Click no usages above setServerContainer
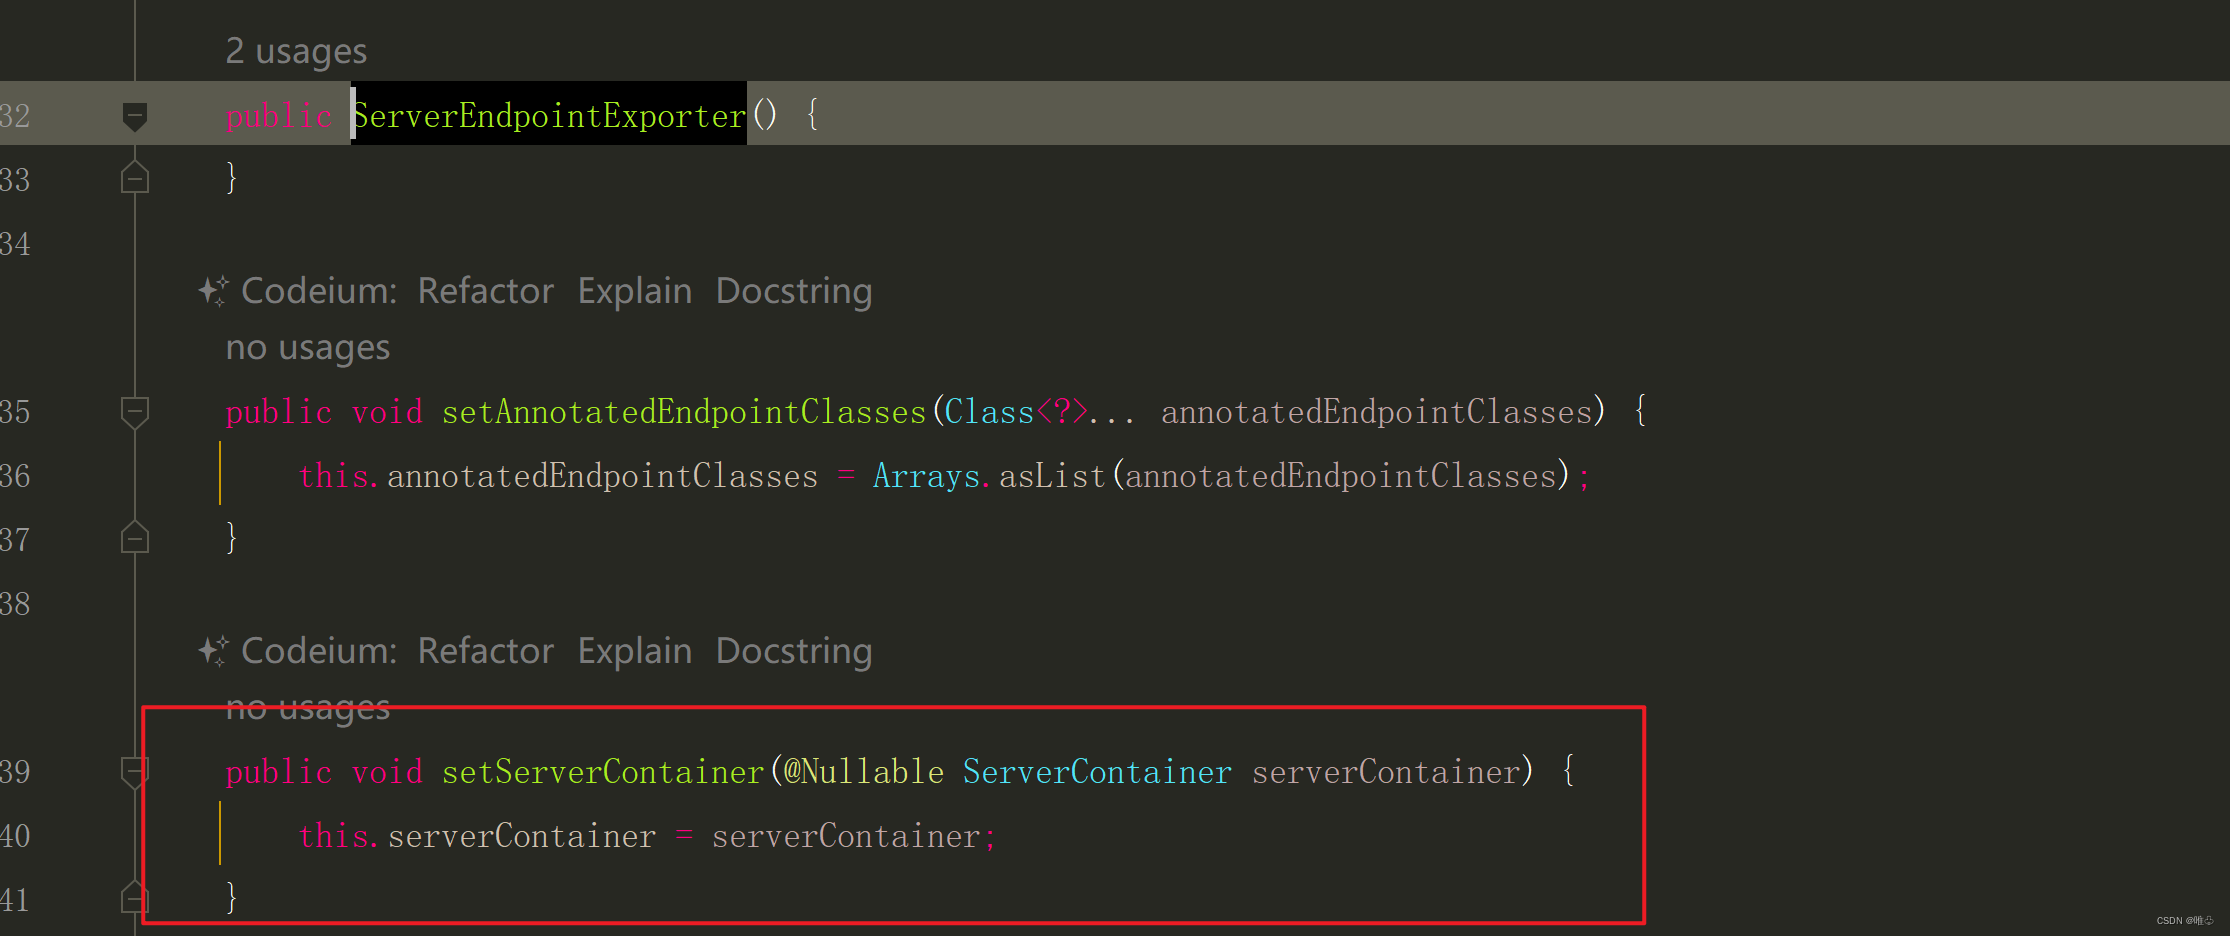 click(307, 707)
